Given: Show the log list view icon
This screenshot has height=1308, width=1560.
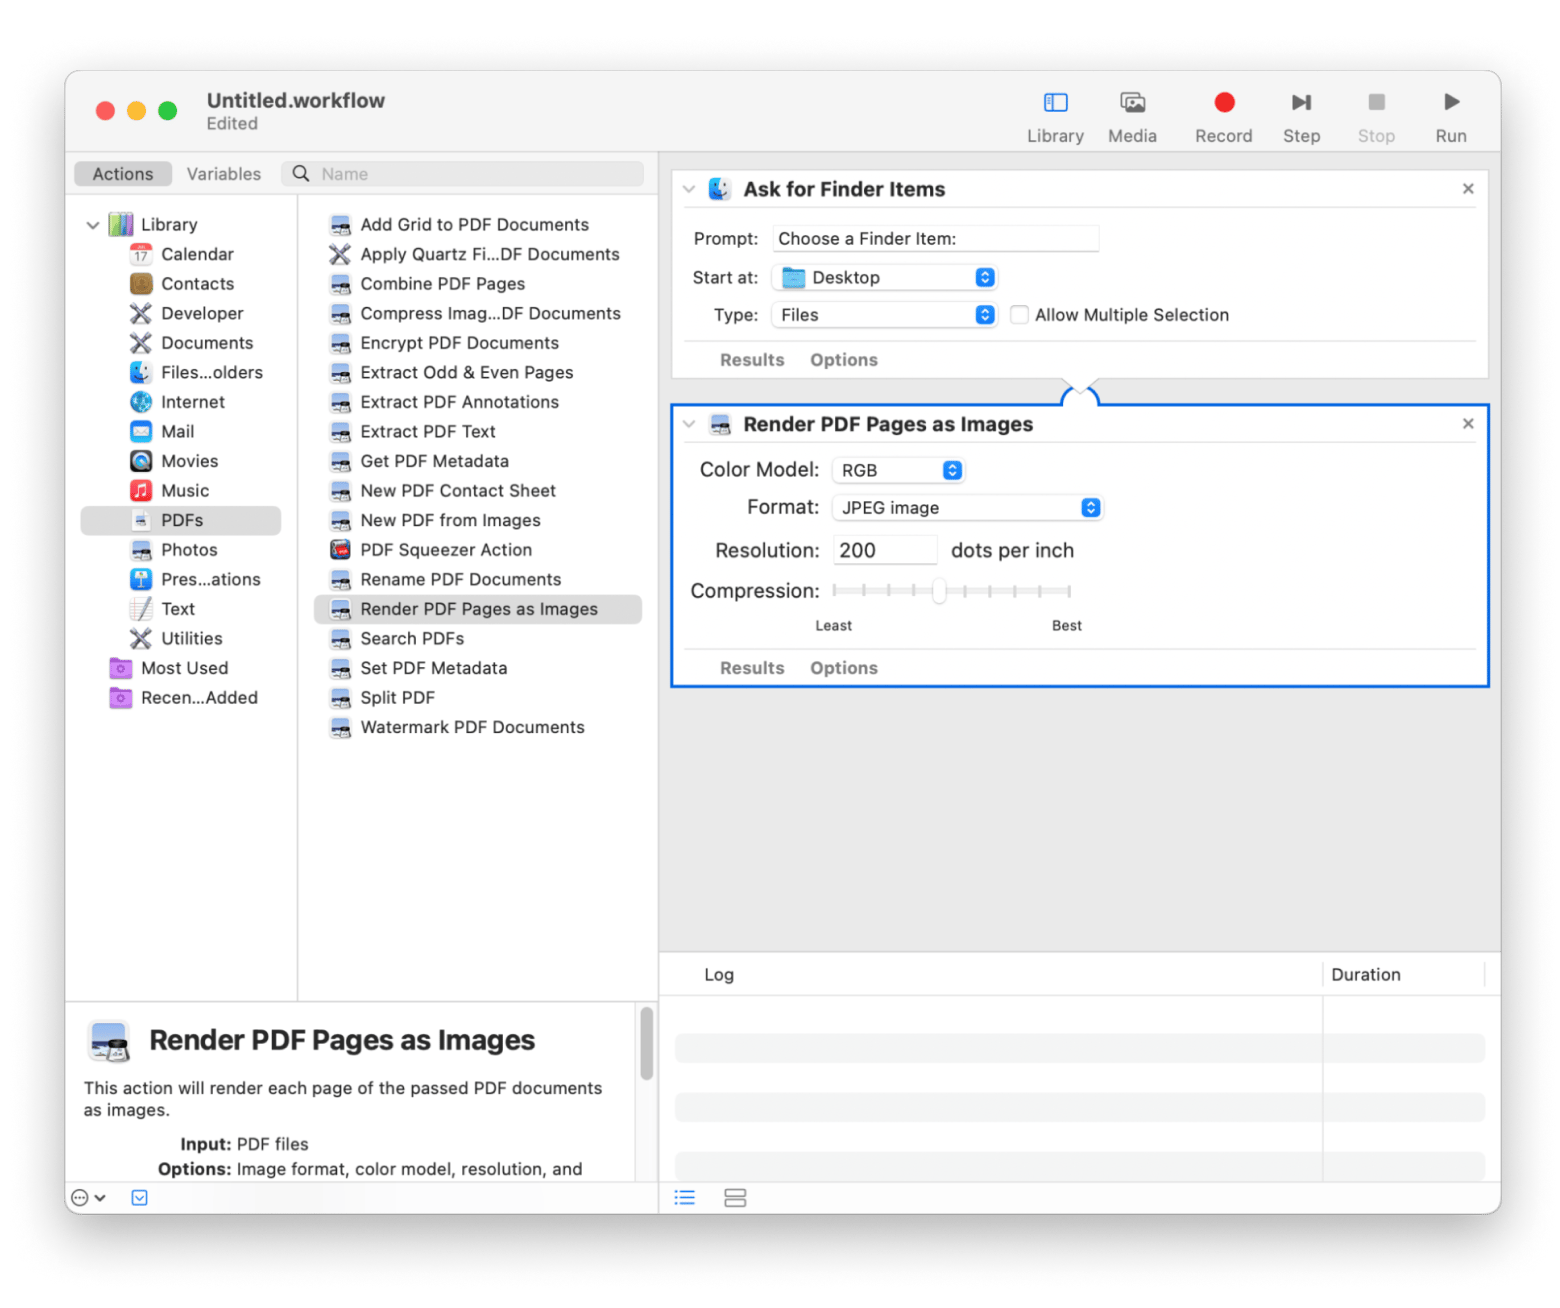Looking at the screenshot, I should point(685,1197).
